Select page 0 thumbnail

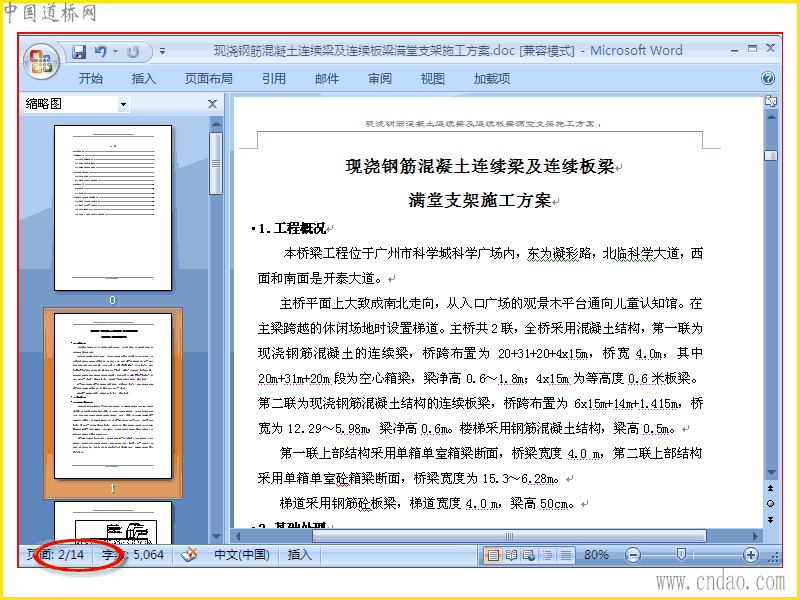[x=113, y=208]
